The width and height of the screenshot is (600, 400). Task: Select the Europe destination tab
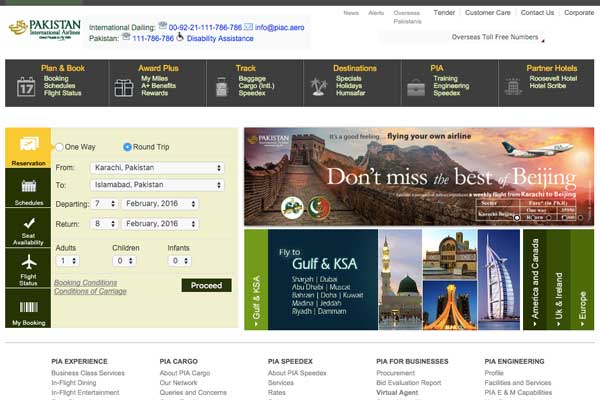click(x=582, y=280)
